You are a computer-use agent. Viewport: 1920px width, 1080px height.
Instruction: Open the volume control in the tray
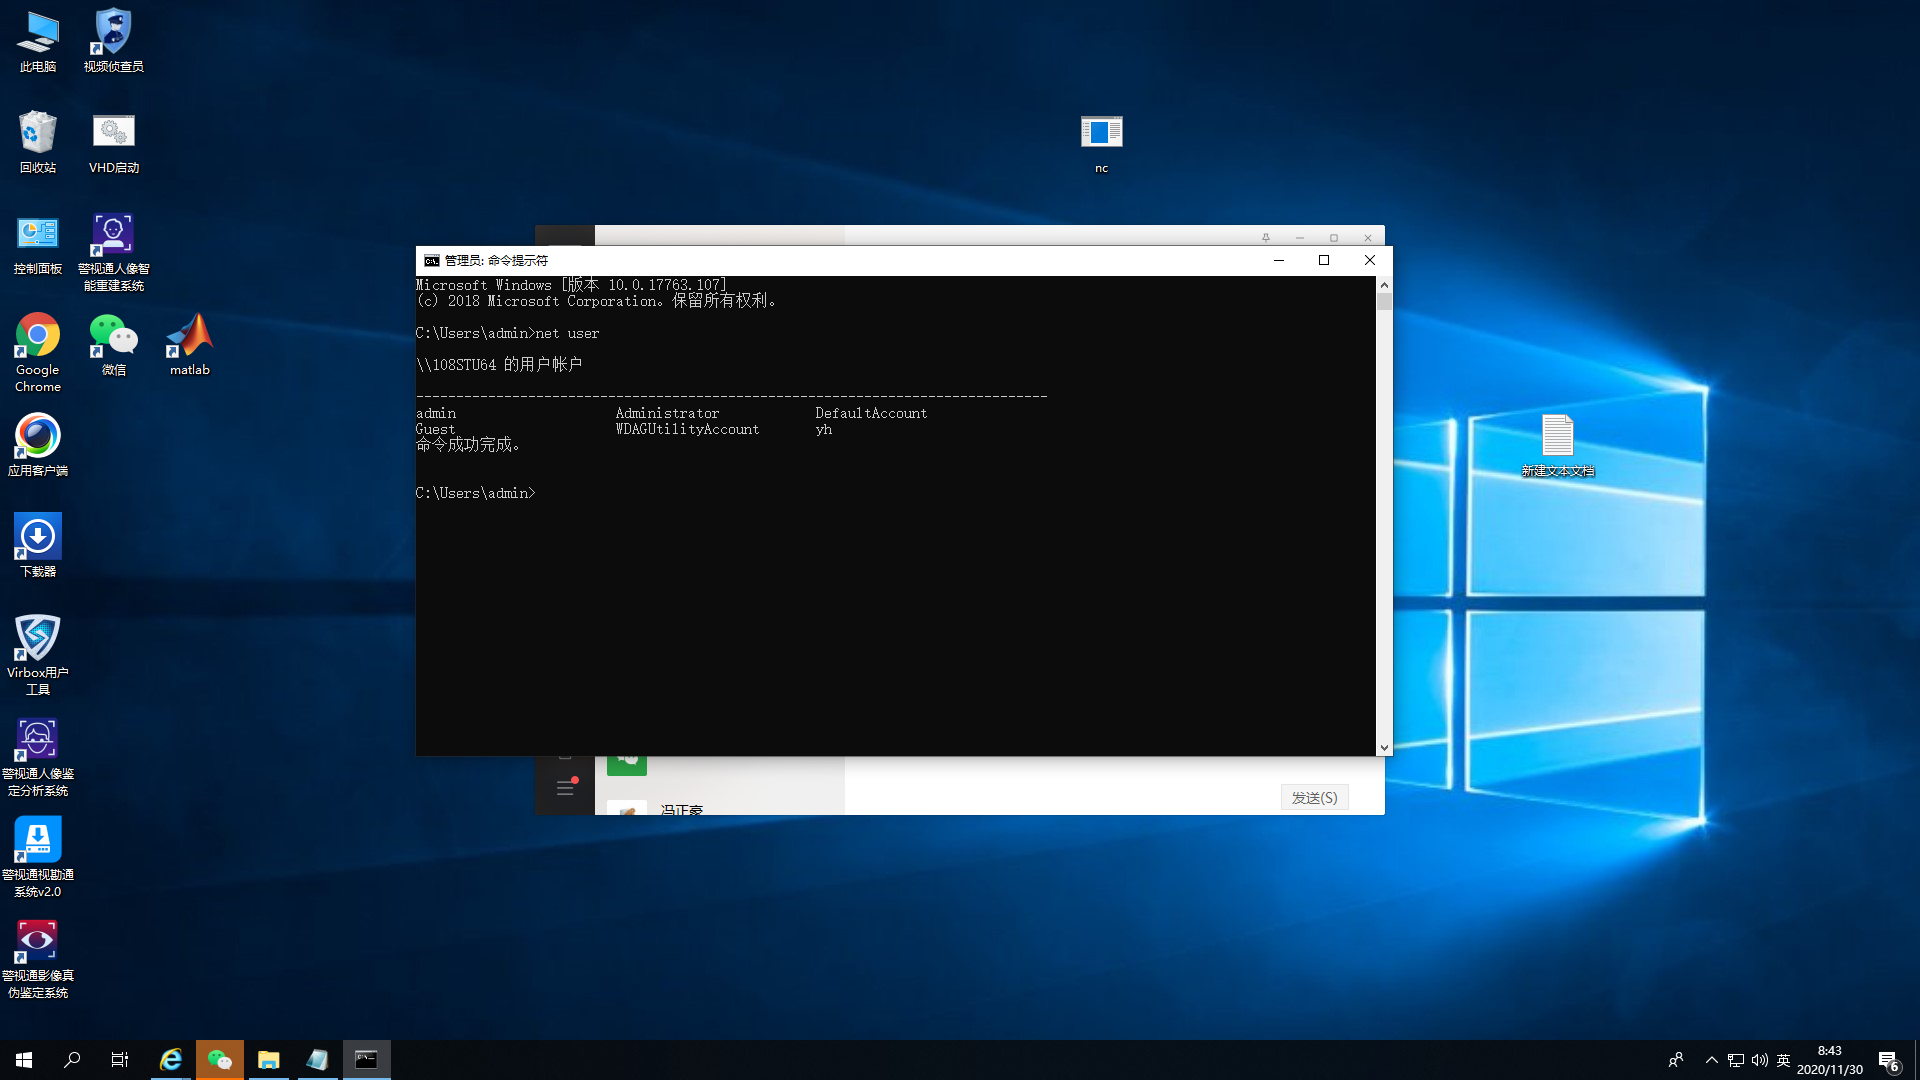1759,1060
